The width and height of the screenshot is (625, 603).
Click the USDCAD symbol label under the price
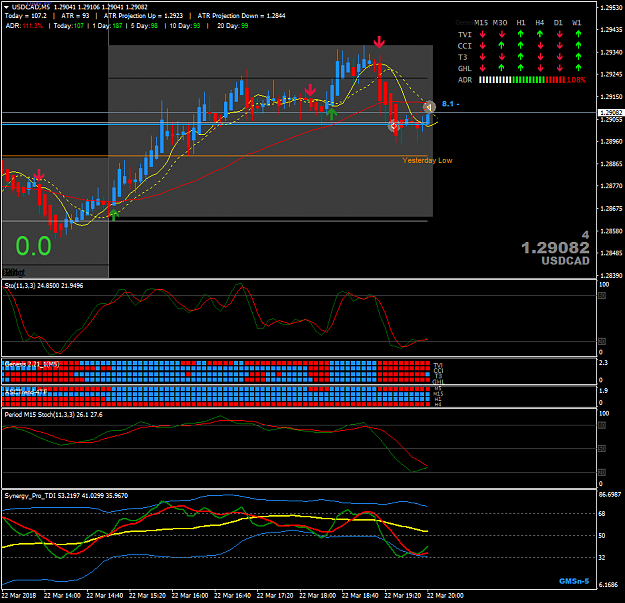(565, 261)
